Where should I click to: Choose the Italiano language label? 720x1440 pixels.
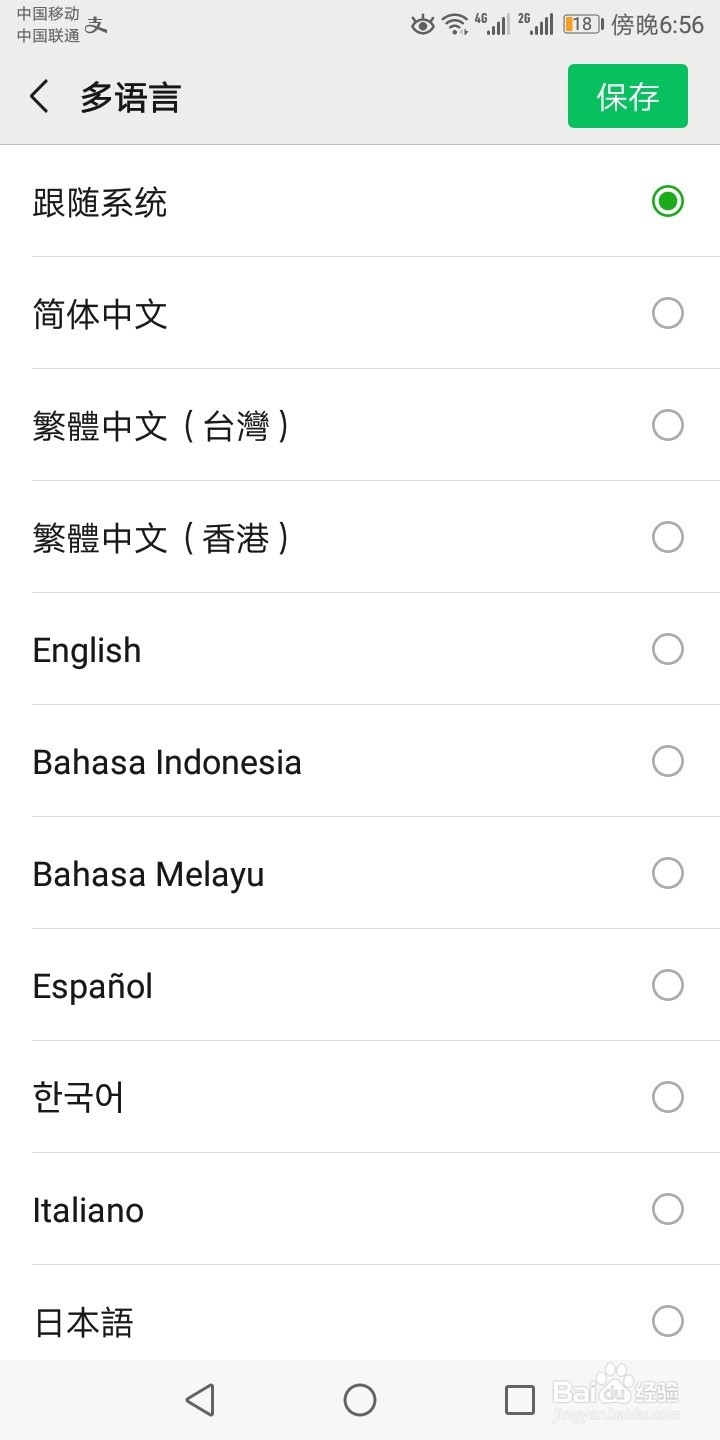coord(88,1210)
